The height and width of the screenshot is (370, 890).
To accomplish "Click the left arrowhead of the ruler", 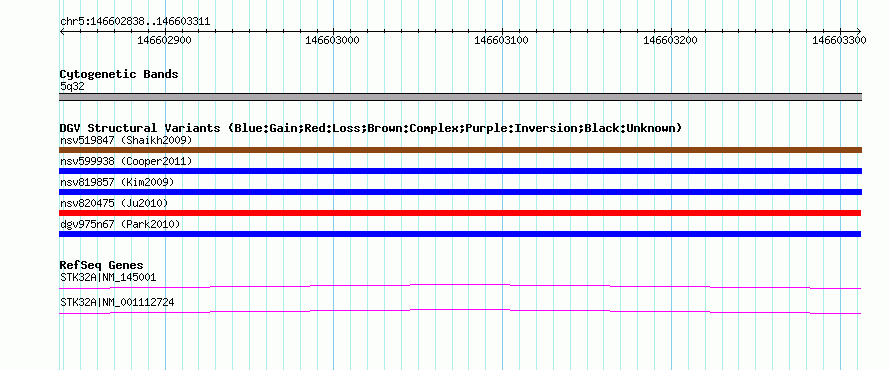I will click(x=62, y=31).
